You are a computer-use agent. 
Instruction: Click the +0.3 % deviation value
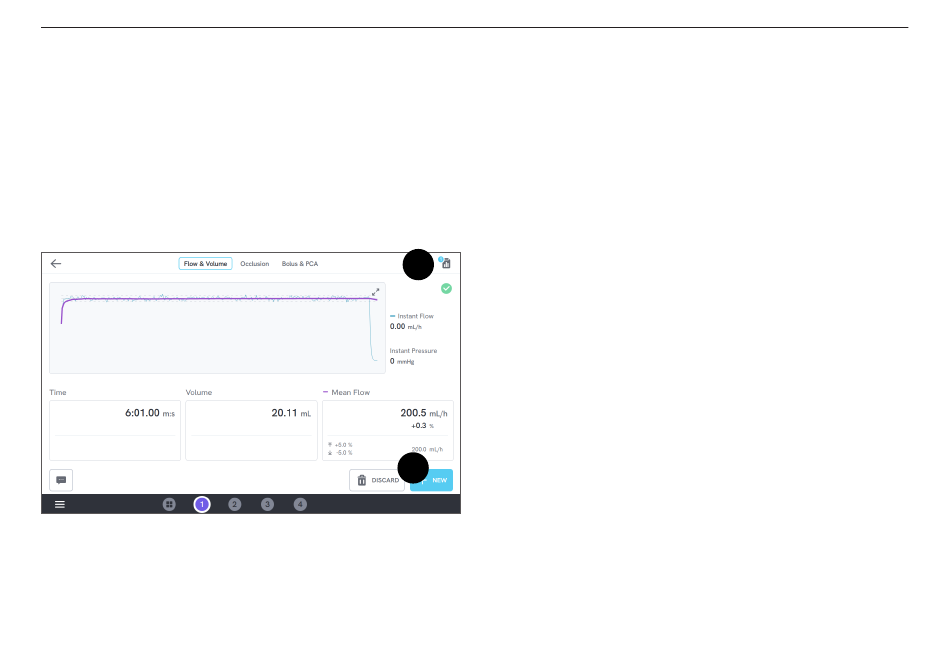coord(422,426)
